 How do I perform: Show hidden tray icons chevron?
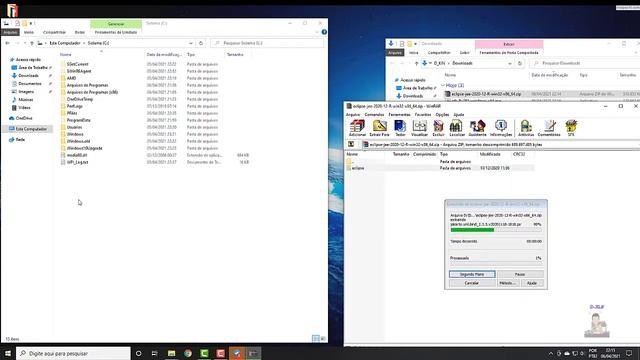551,353
